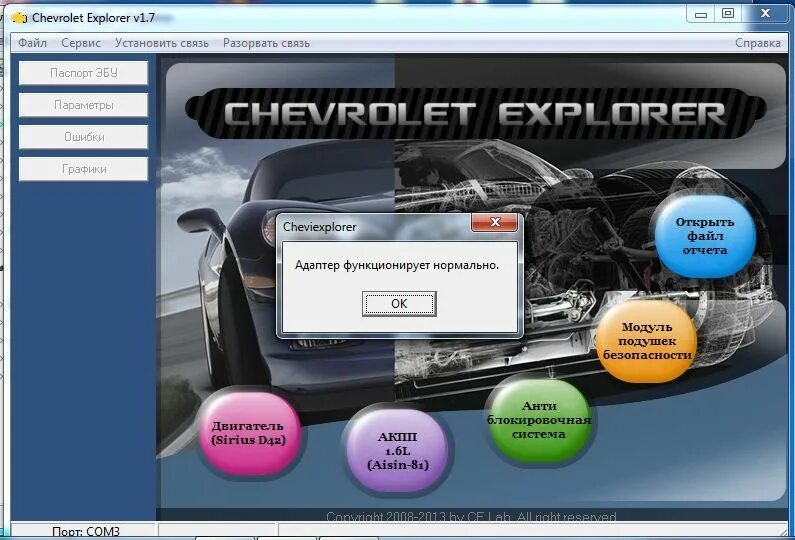Maximize the Chevrolet Explorer window
The width and height of the screenshot is (795, 540).
tap(728, 14)
